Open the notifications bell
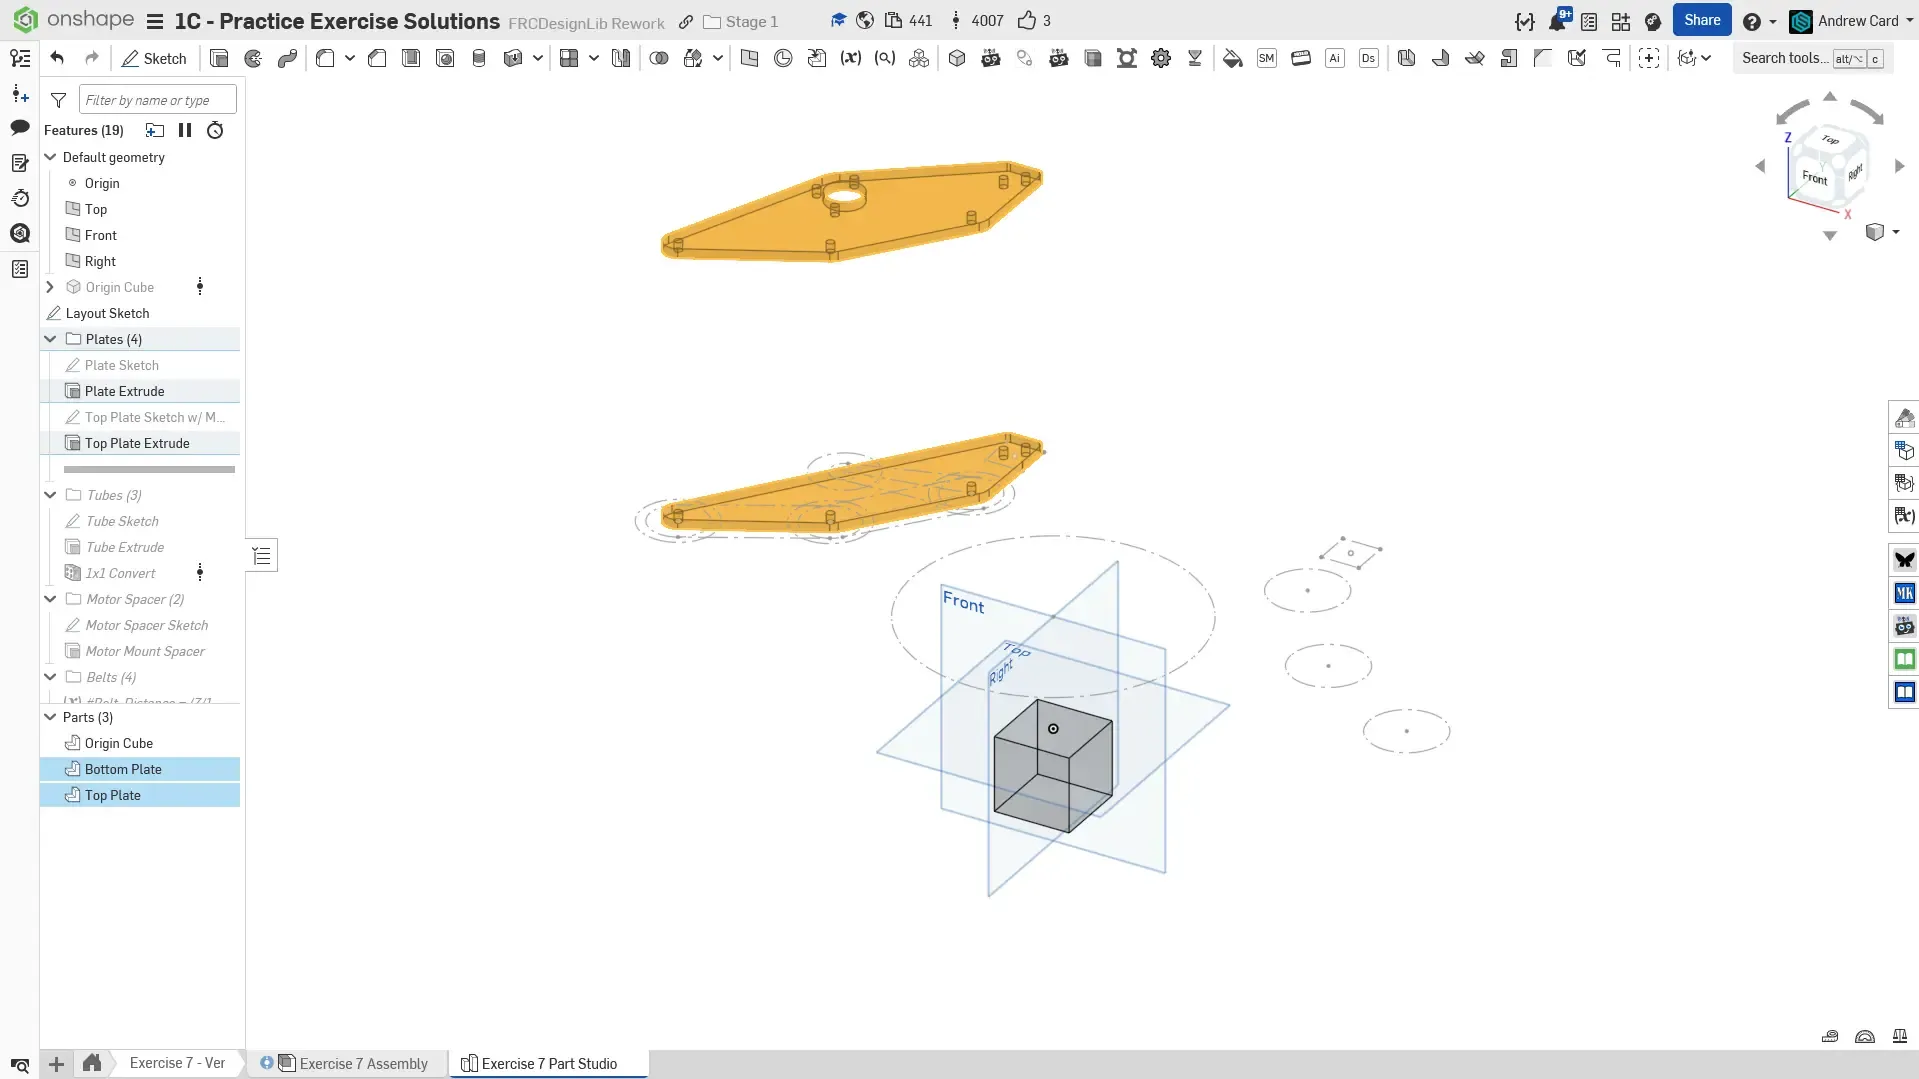The height and width of the screenshot is (1079, 1919). 1556,21
